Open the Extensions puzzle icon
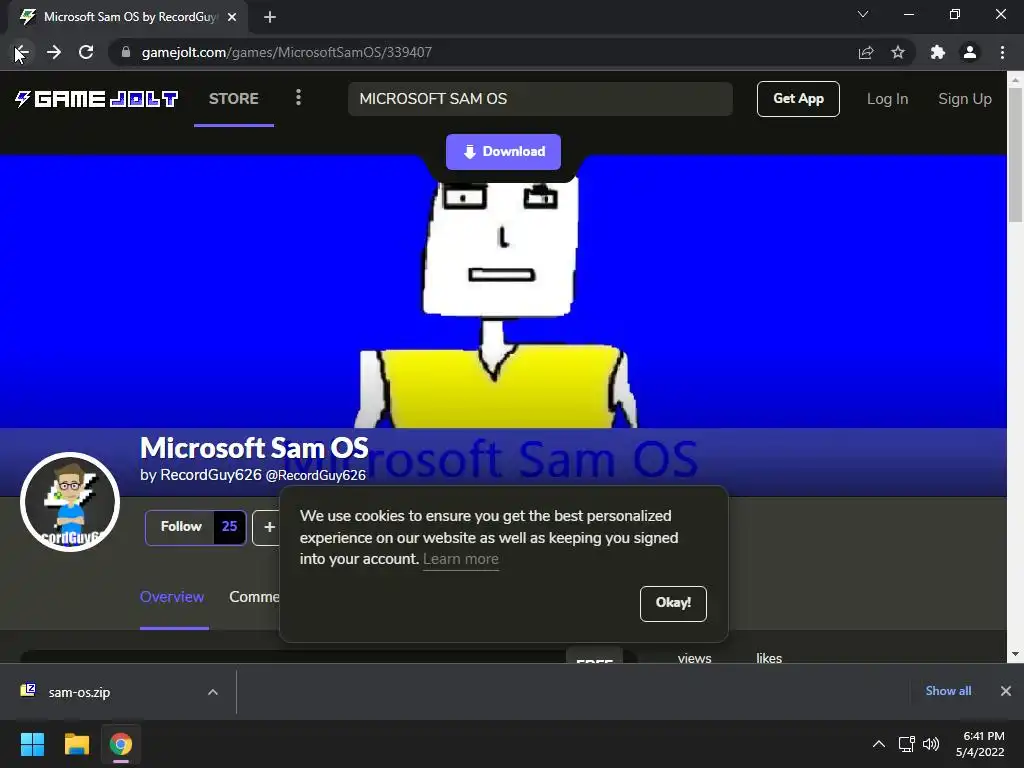 (938, 52)
